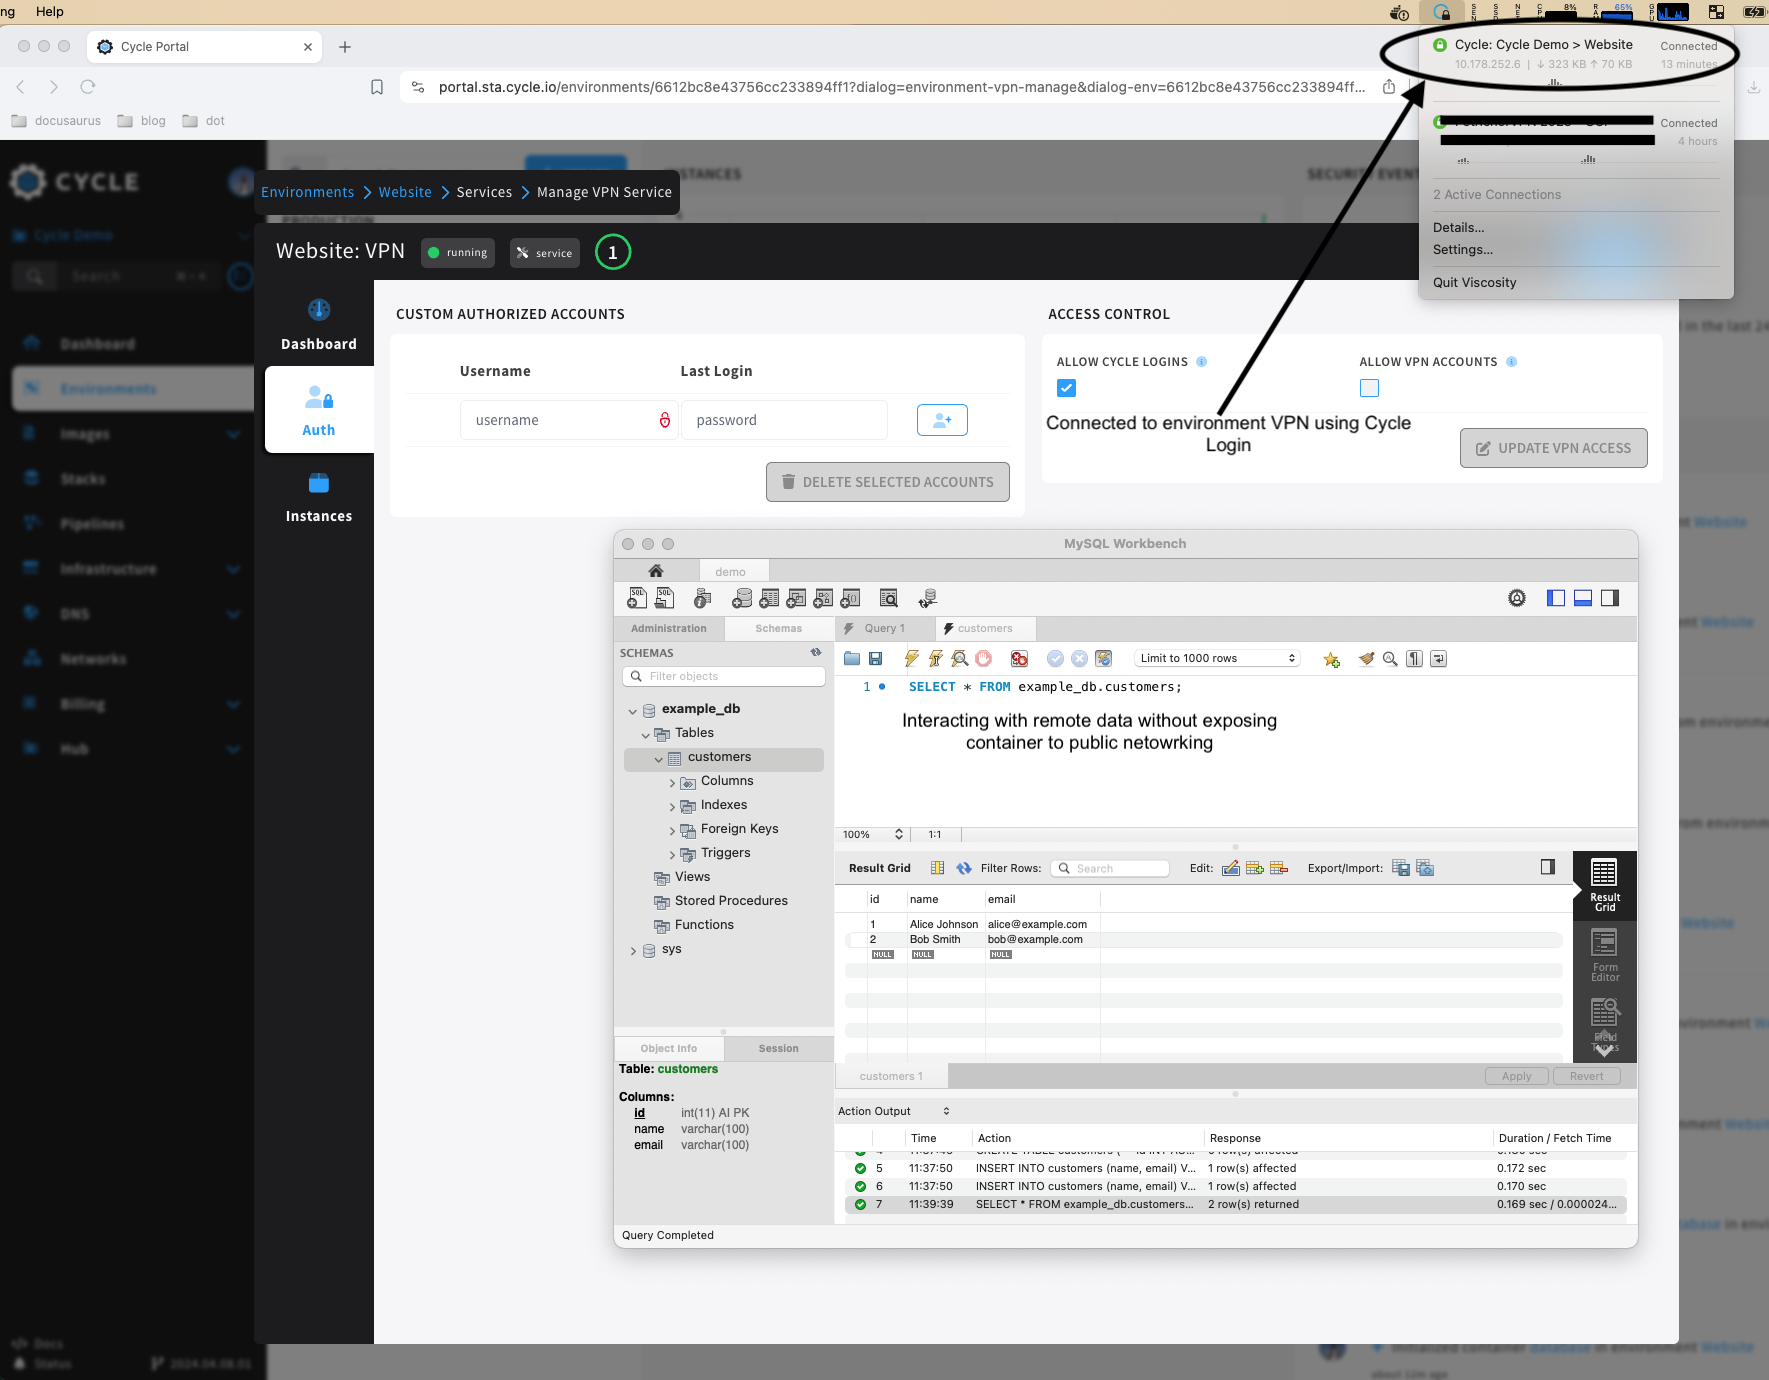Screen dimensions: 1769x1380
Task: Click the insert new row icon
Action: 1255,868
